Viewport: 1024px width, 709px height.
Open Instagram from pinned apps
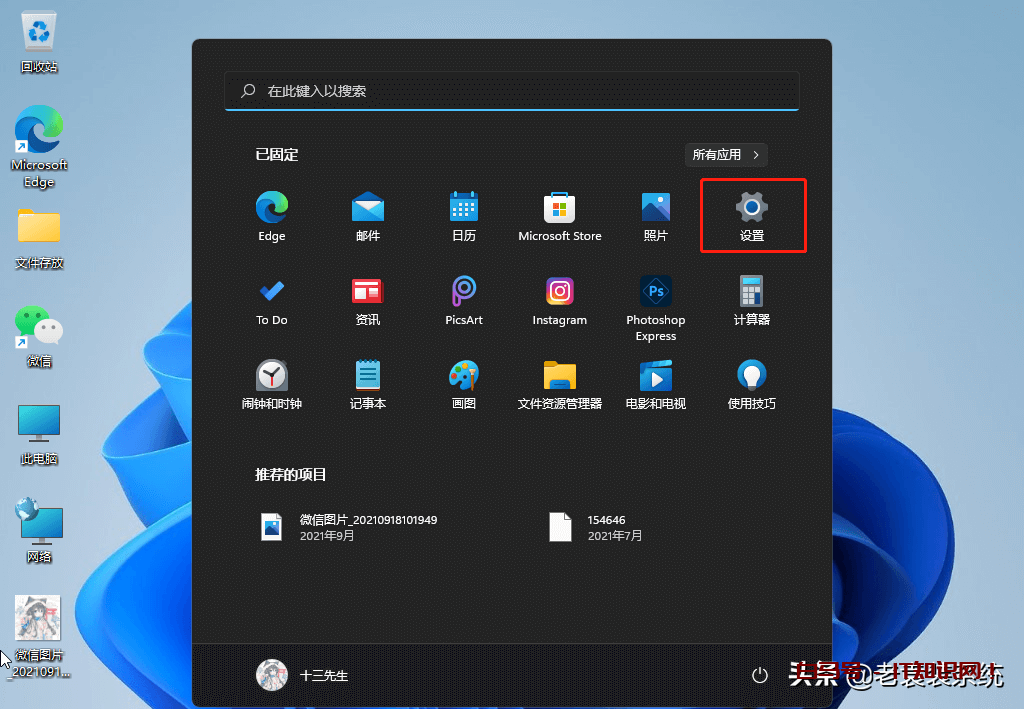click(x=560, y=301)
